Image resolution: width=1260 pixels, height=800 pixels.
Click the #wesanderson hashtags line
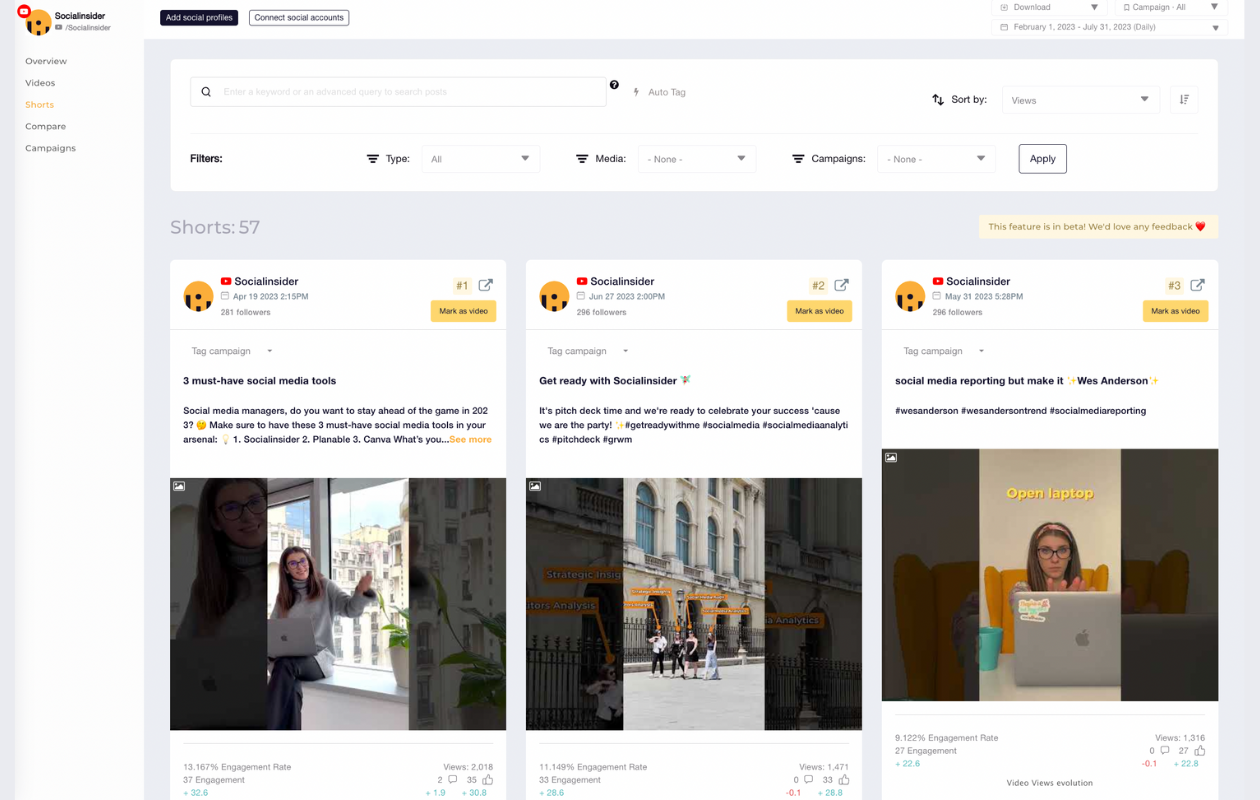click(x=1021, y=411)
